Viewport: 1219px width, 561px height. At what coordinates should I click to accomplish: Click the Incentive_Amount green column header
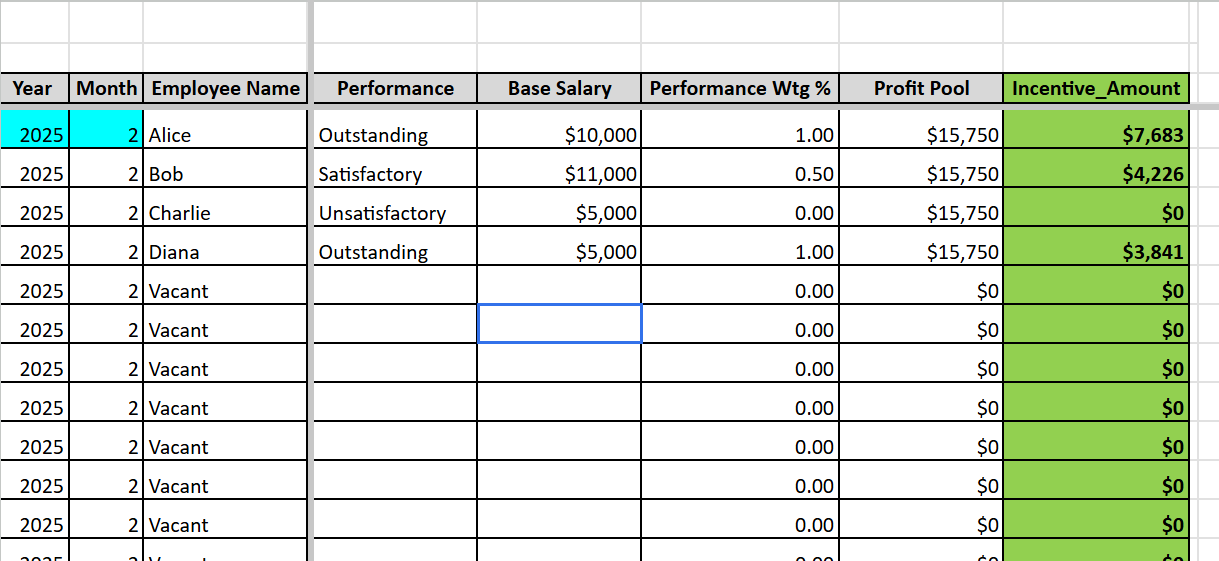1095,88
